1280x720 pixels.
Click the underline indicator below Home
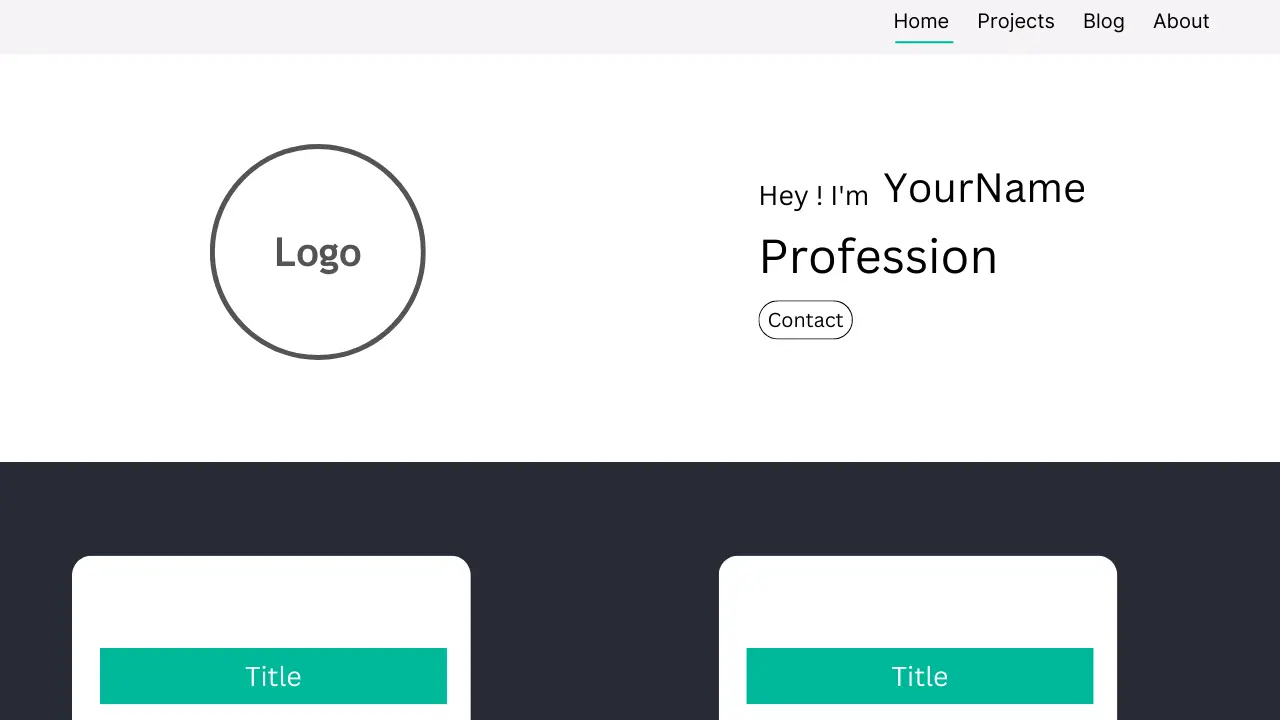coord(923,42)
